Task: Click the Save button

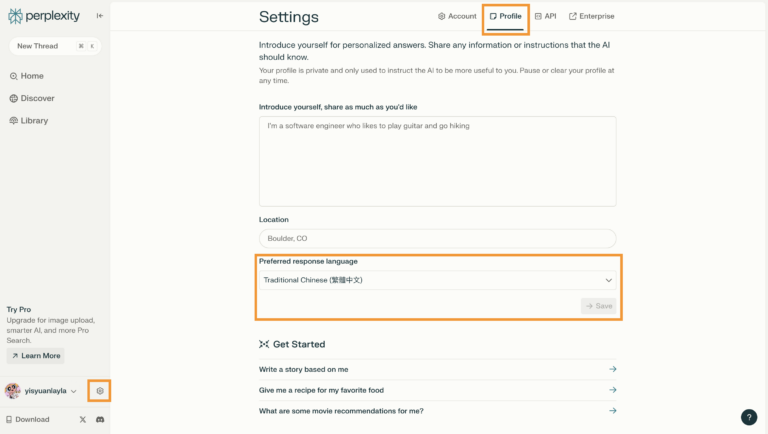Action: (x=599, y=306)
